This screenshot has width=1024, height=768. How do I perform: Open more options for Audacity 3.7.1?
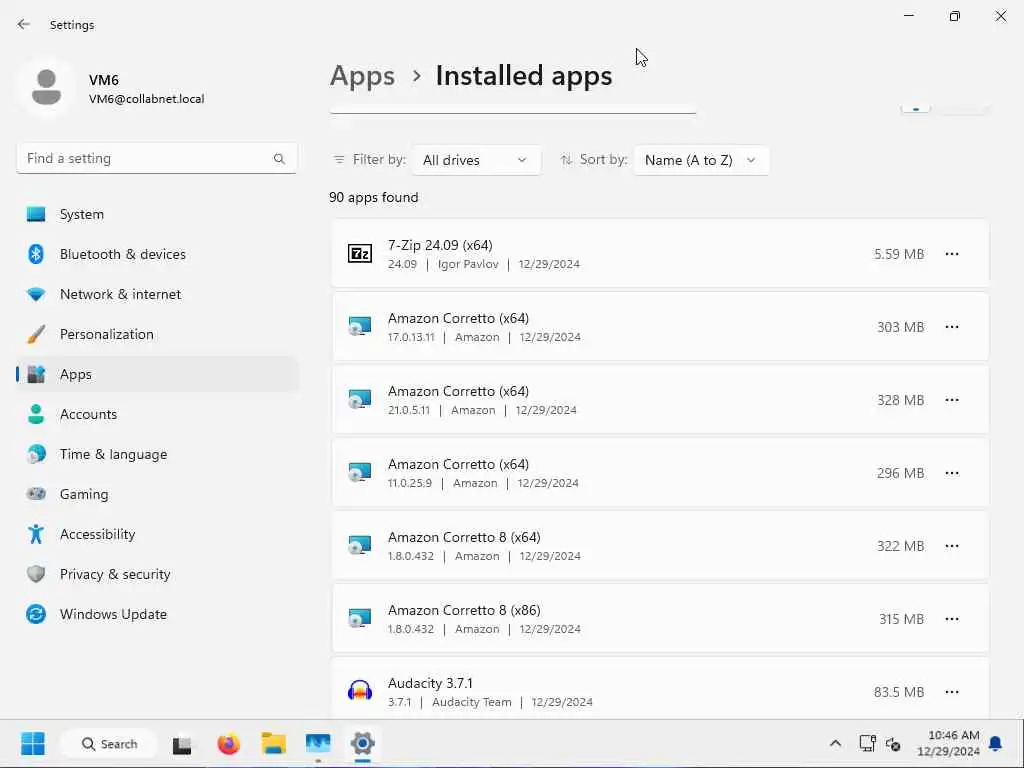tap(951, 692)
